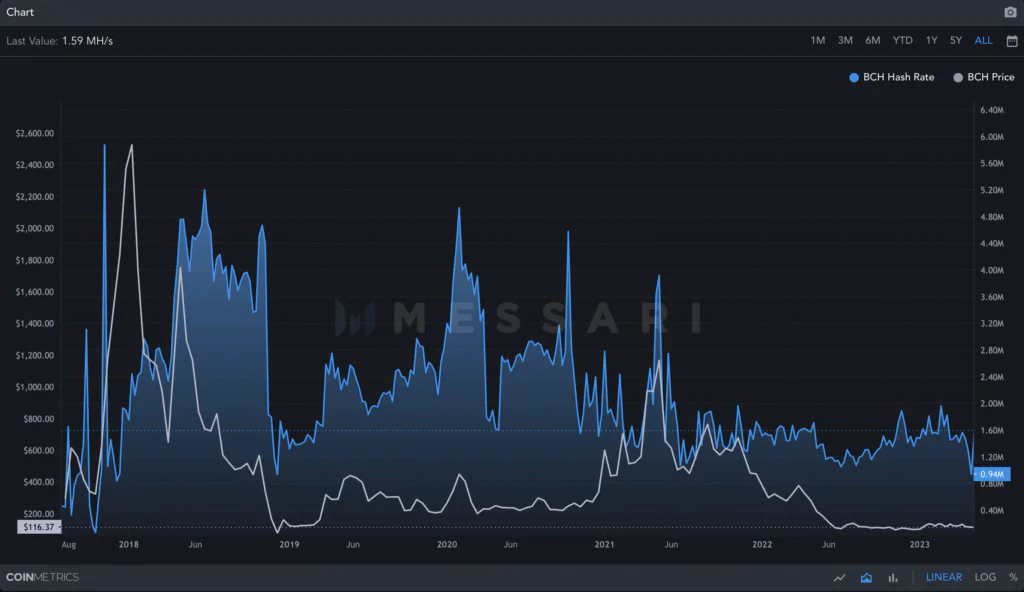1024x592 pixels.
Task: Click the $1,000.00 price axis label
Action: [35, 387]
